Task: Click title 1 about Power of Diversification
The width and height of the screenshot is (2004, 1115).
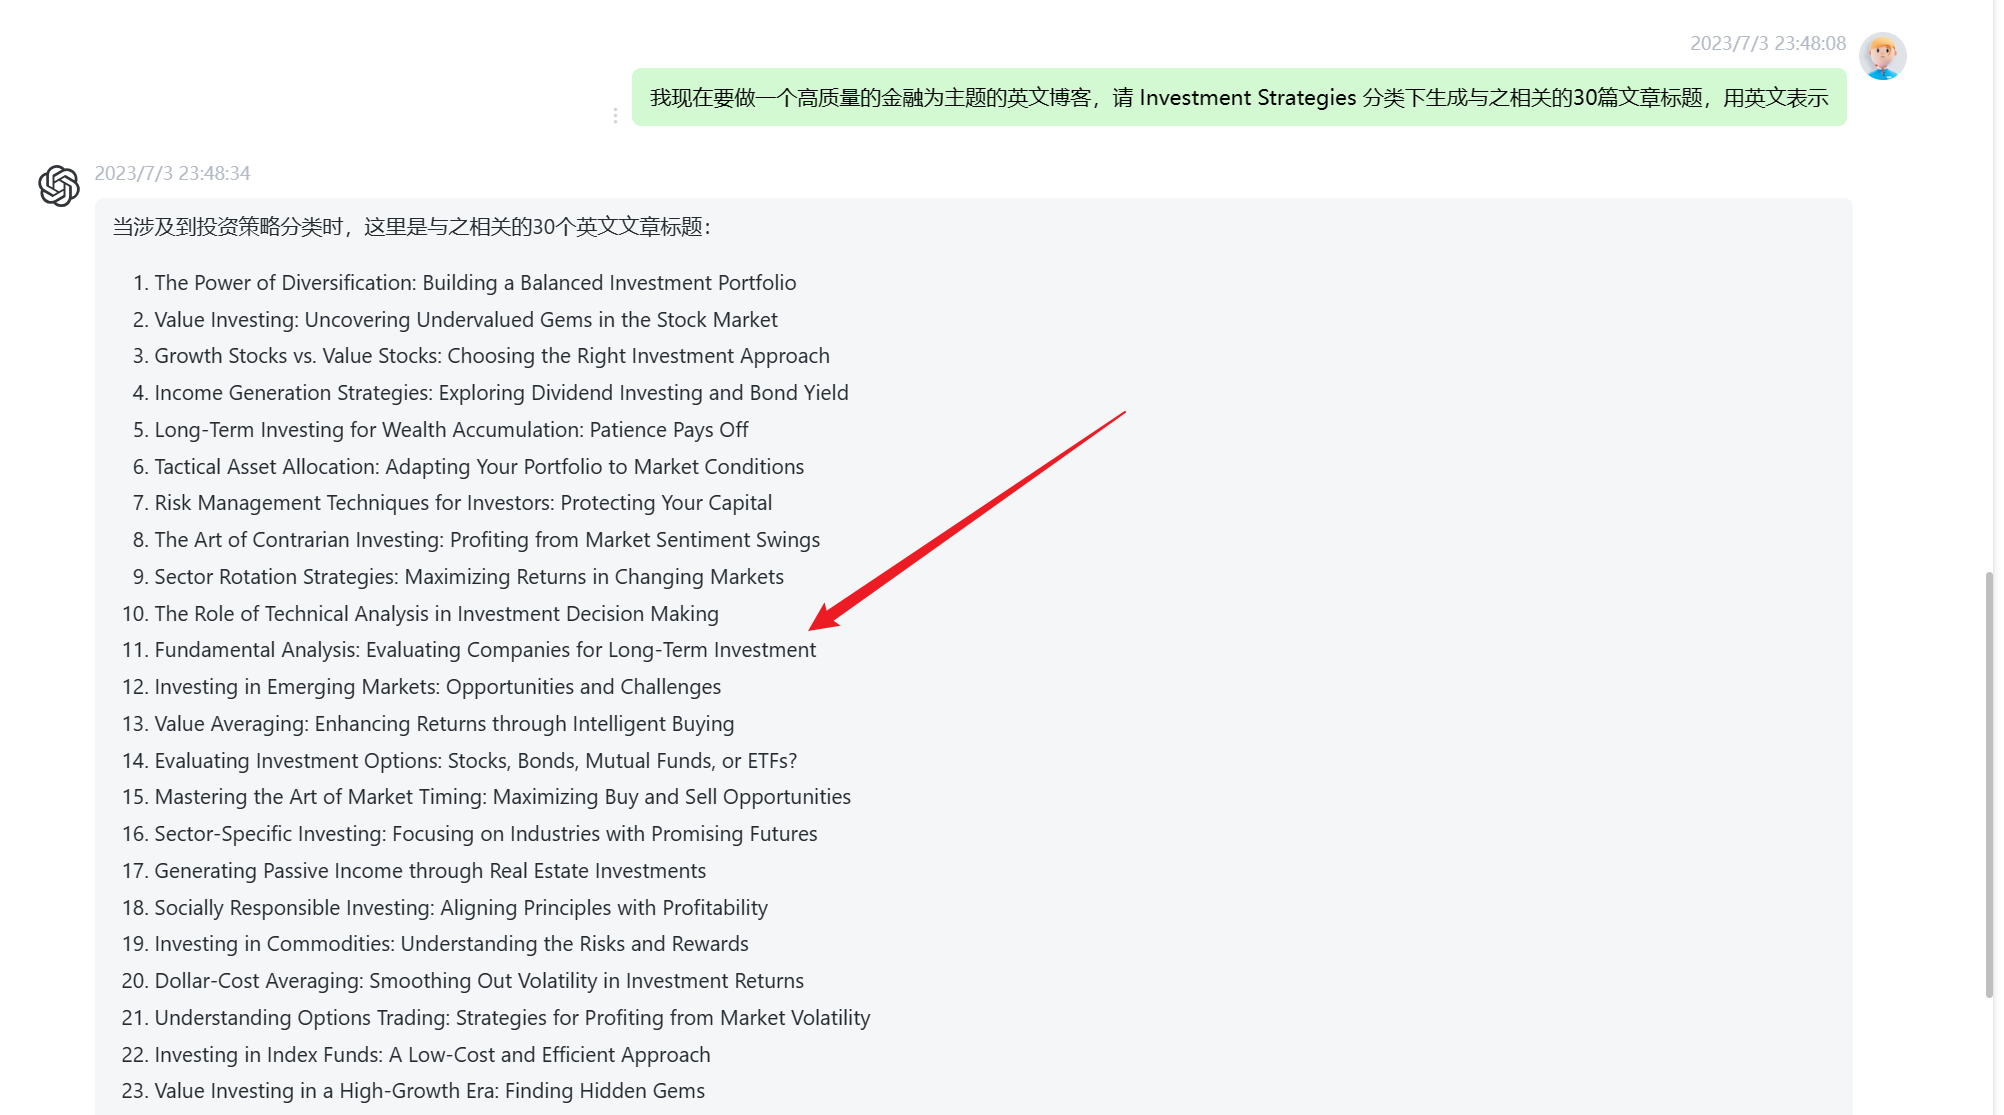Action: [x=475, y=283]
